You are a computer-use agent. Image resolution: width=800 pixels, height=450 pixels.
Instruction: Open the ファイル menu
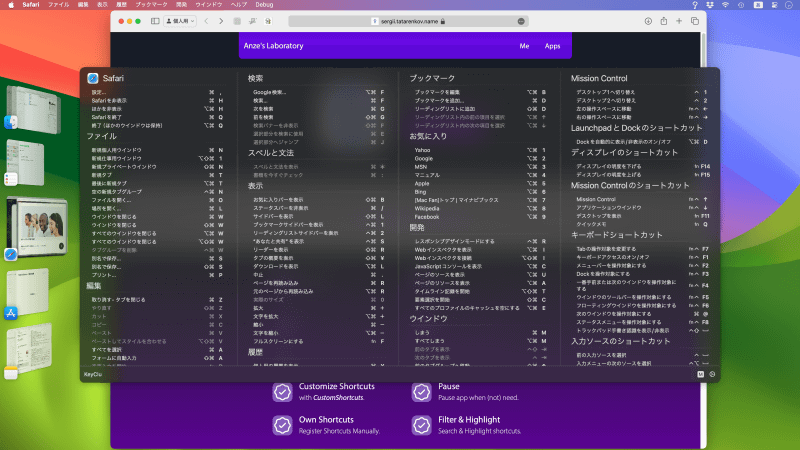[x=59, y=5]
